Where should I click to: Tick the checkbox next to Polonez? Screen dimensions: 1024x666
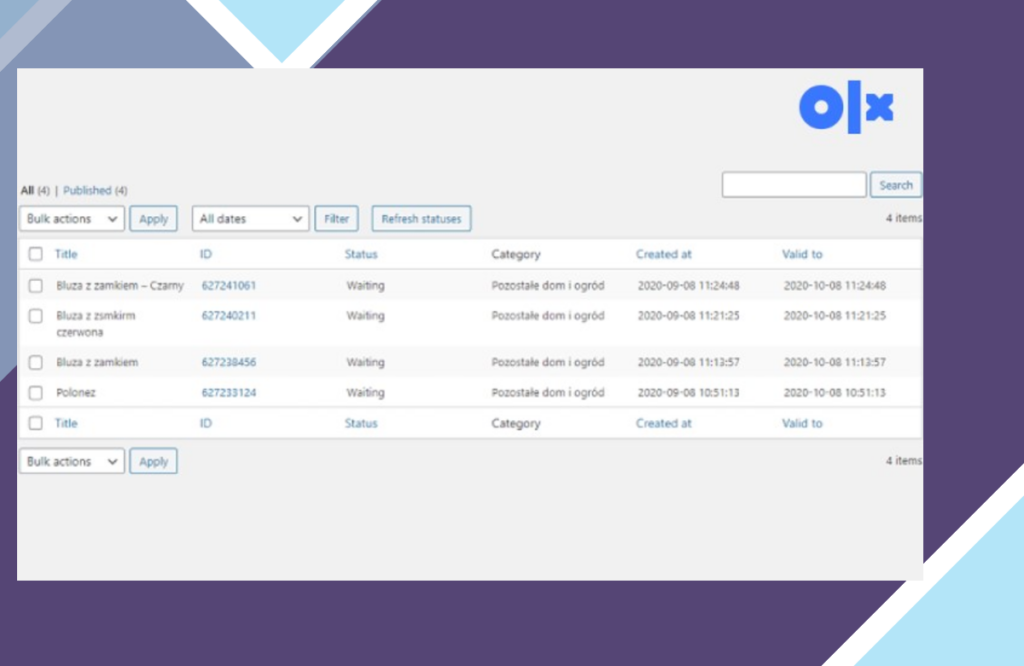coord(36,393)
